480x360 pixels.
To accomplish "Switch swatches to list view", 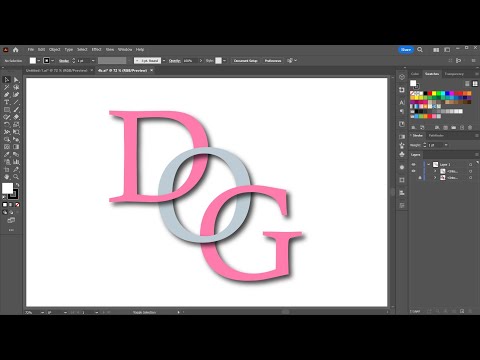I will click(x=467, y=83).
